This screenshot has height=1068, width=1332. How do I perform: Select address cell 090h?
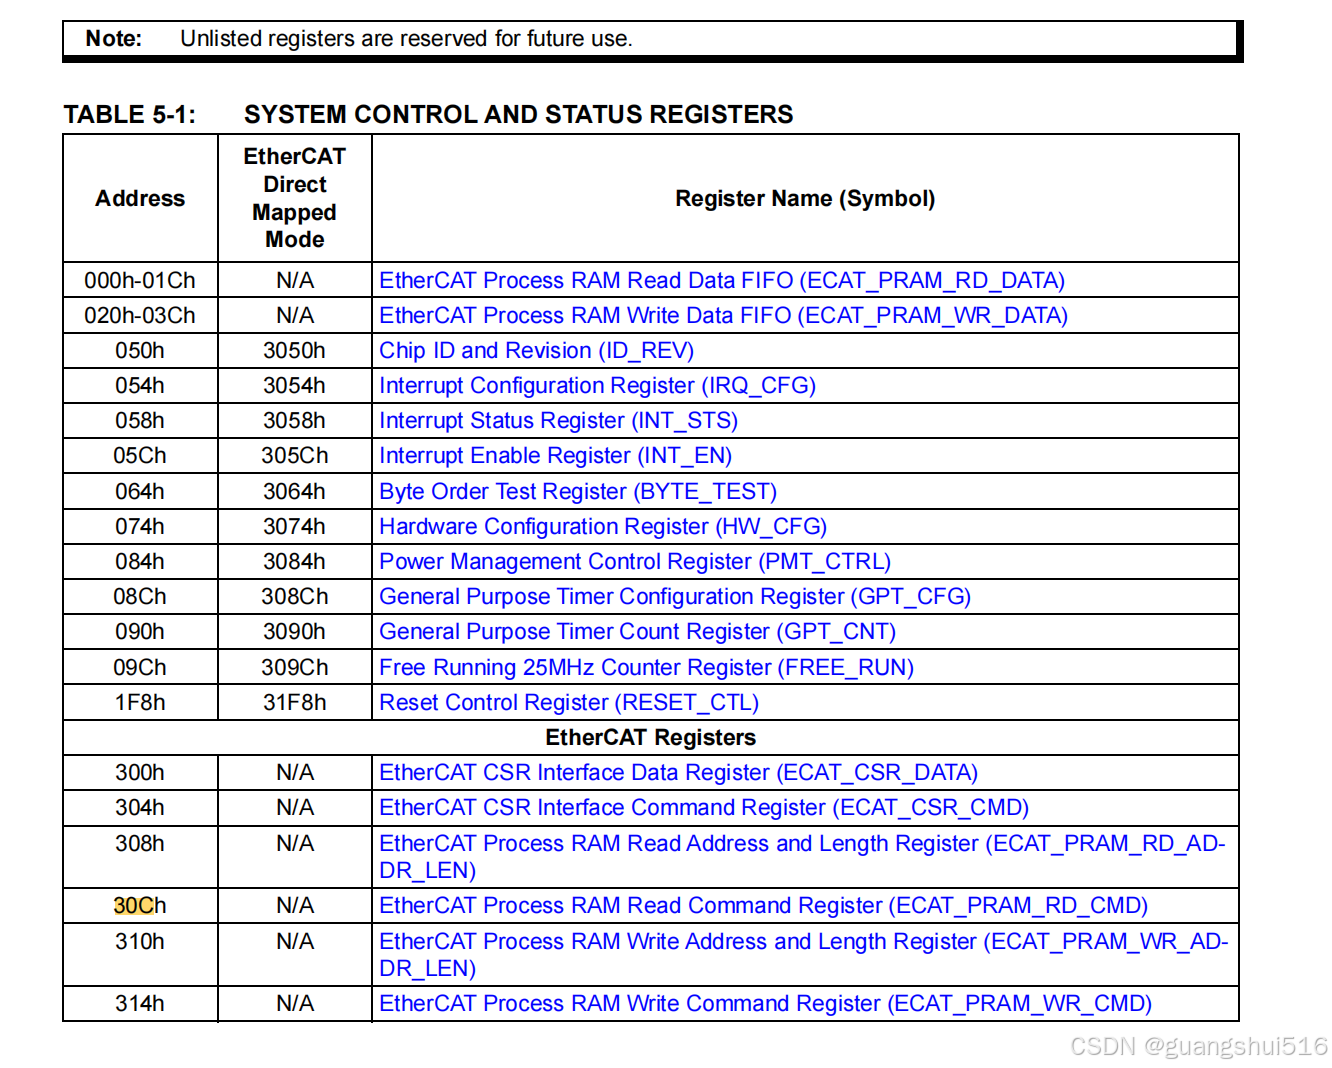[x=140, y=631]
